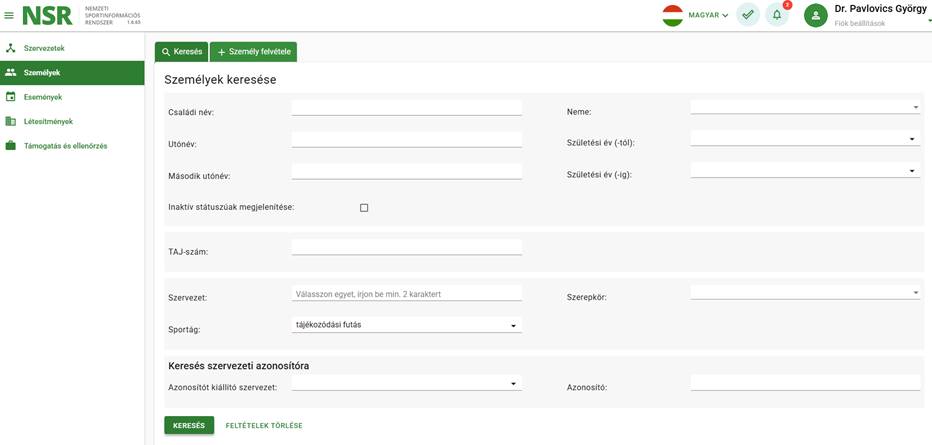
Task: Open the Szerepkör dropdown
Action: point(805,292)
